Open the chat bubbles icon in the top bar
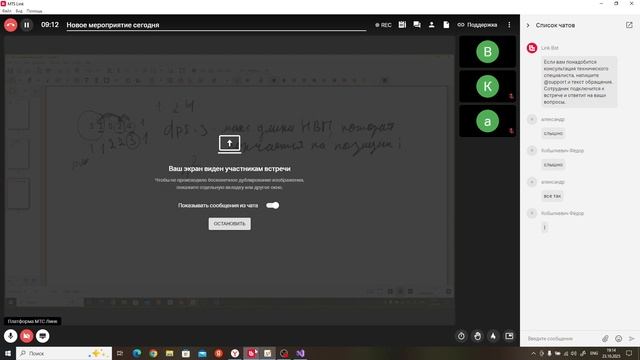640x360 pixels. coord(417,25)
